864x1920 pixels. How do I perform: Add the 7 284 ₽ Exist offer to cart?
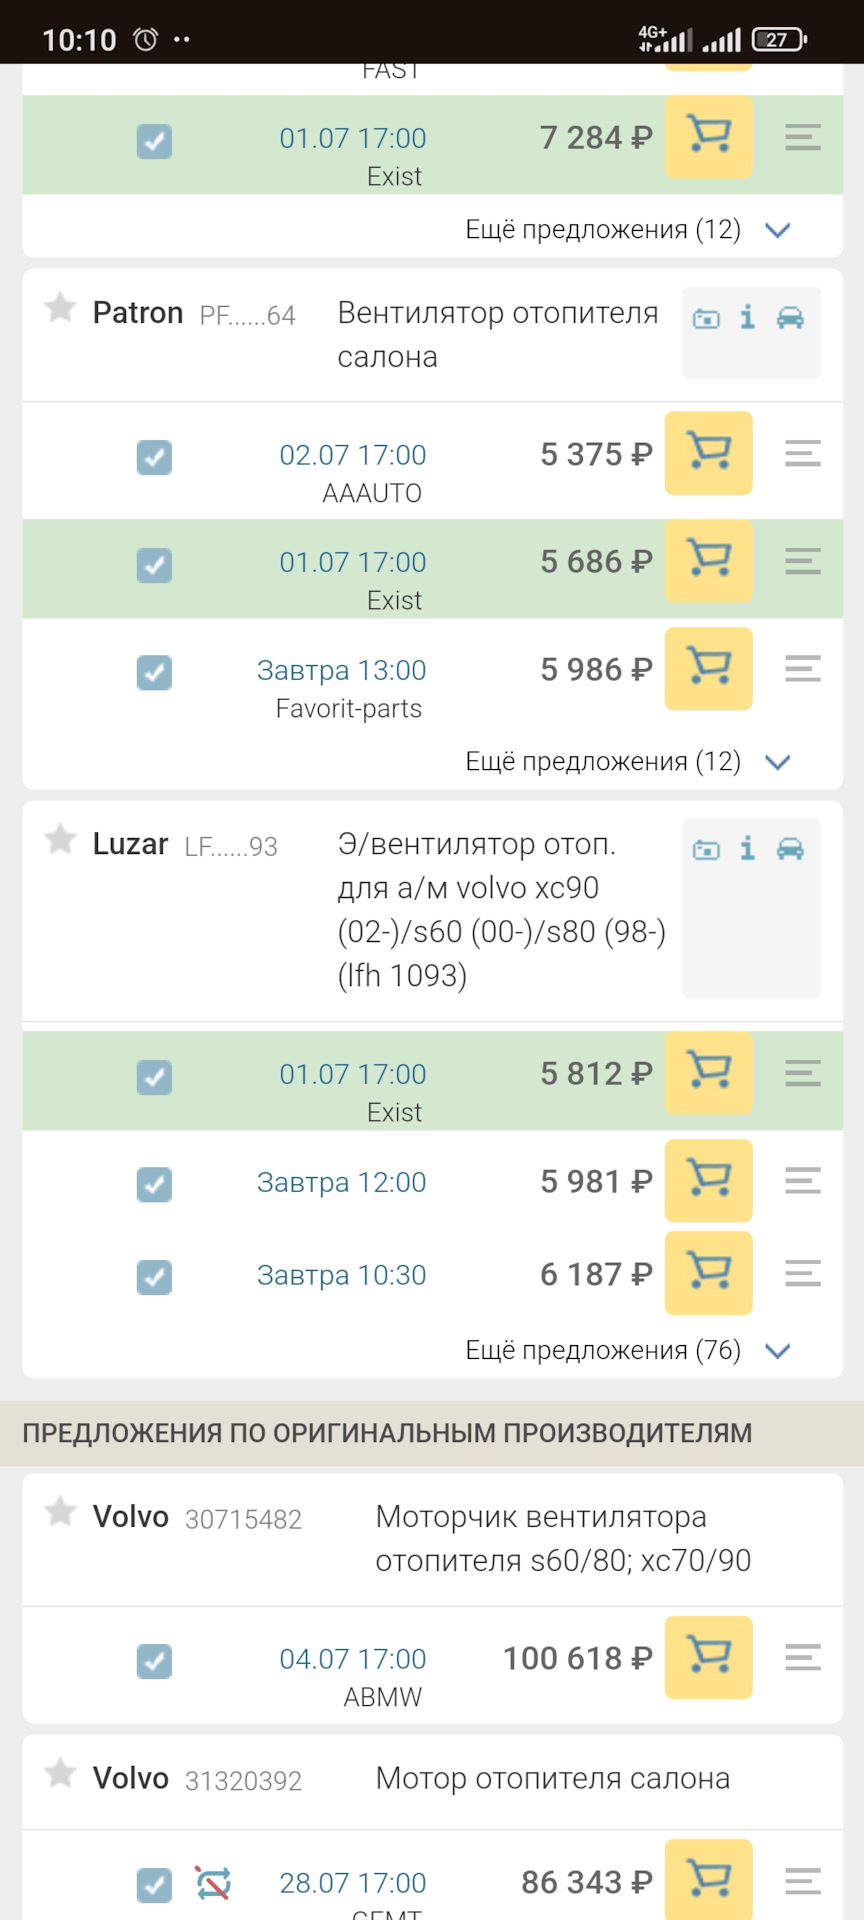(708, 136)
